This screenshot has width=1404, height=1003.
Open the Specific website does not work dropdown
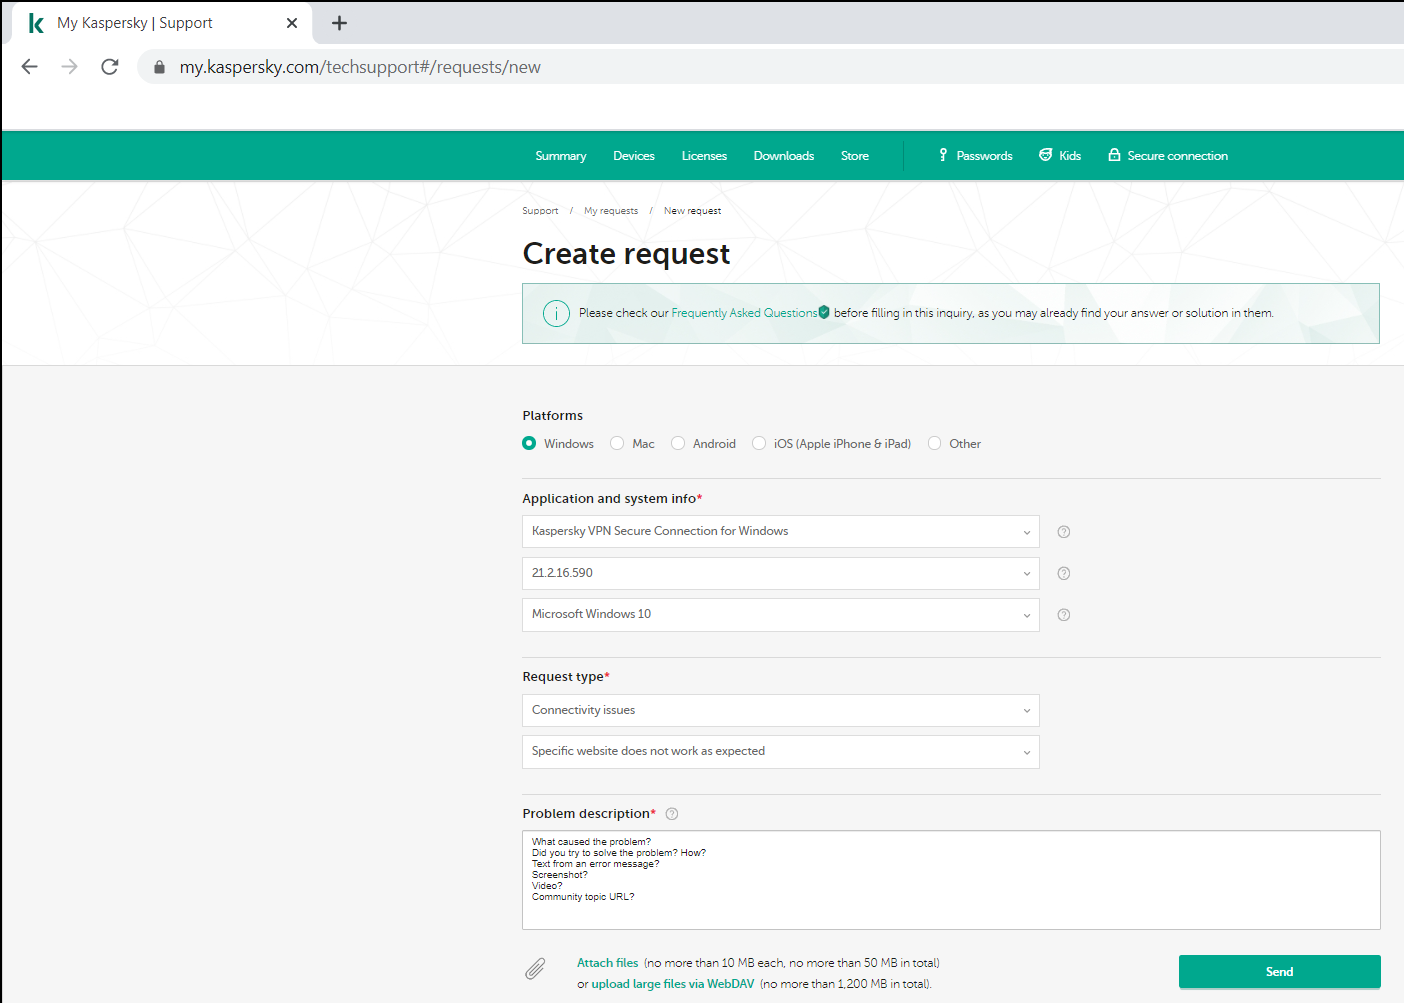click(781, 752)
